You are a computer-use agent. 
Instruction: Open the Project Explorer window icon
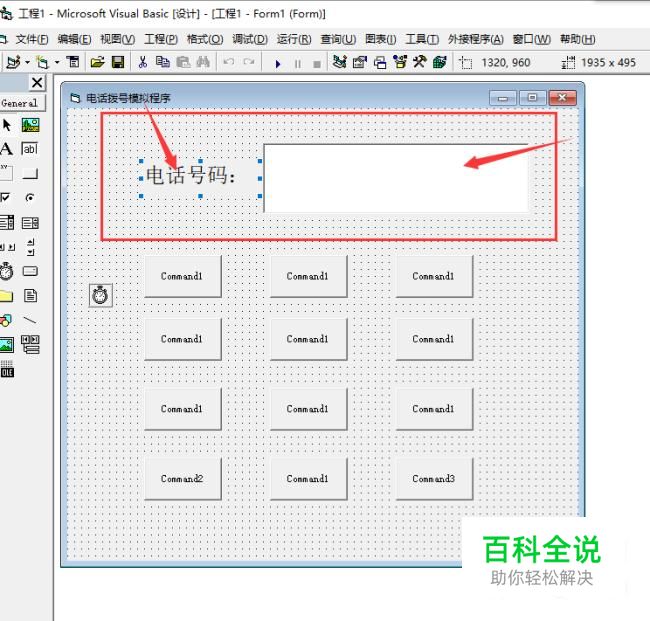click(x=340, y=62)
